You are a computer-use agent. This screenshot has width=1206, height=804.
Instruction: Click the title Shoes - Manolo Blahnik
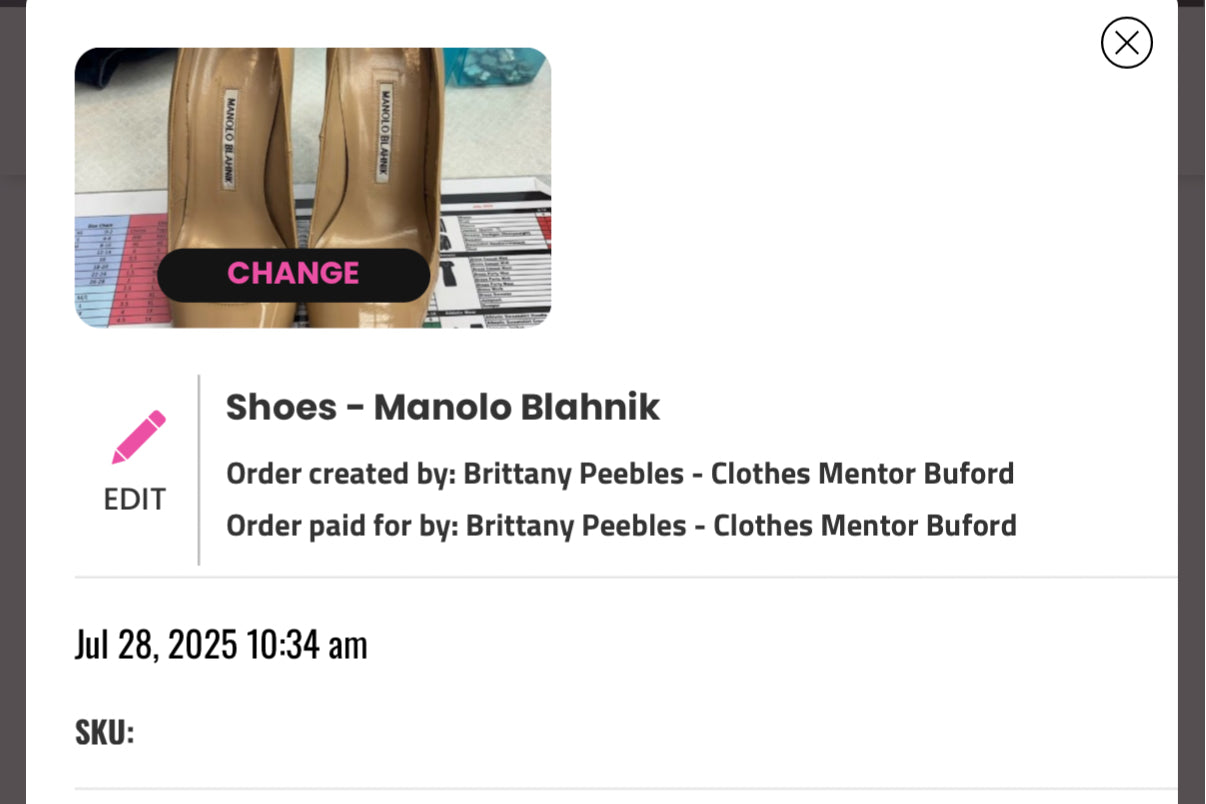(444, 407)
